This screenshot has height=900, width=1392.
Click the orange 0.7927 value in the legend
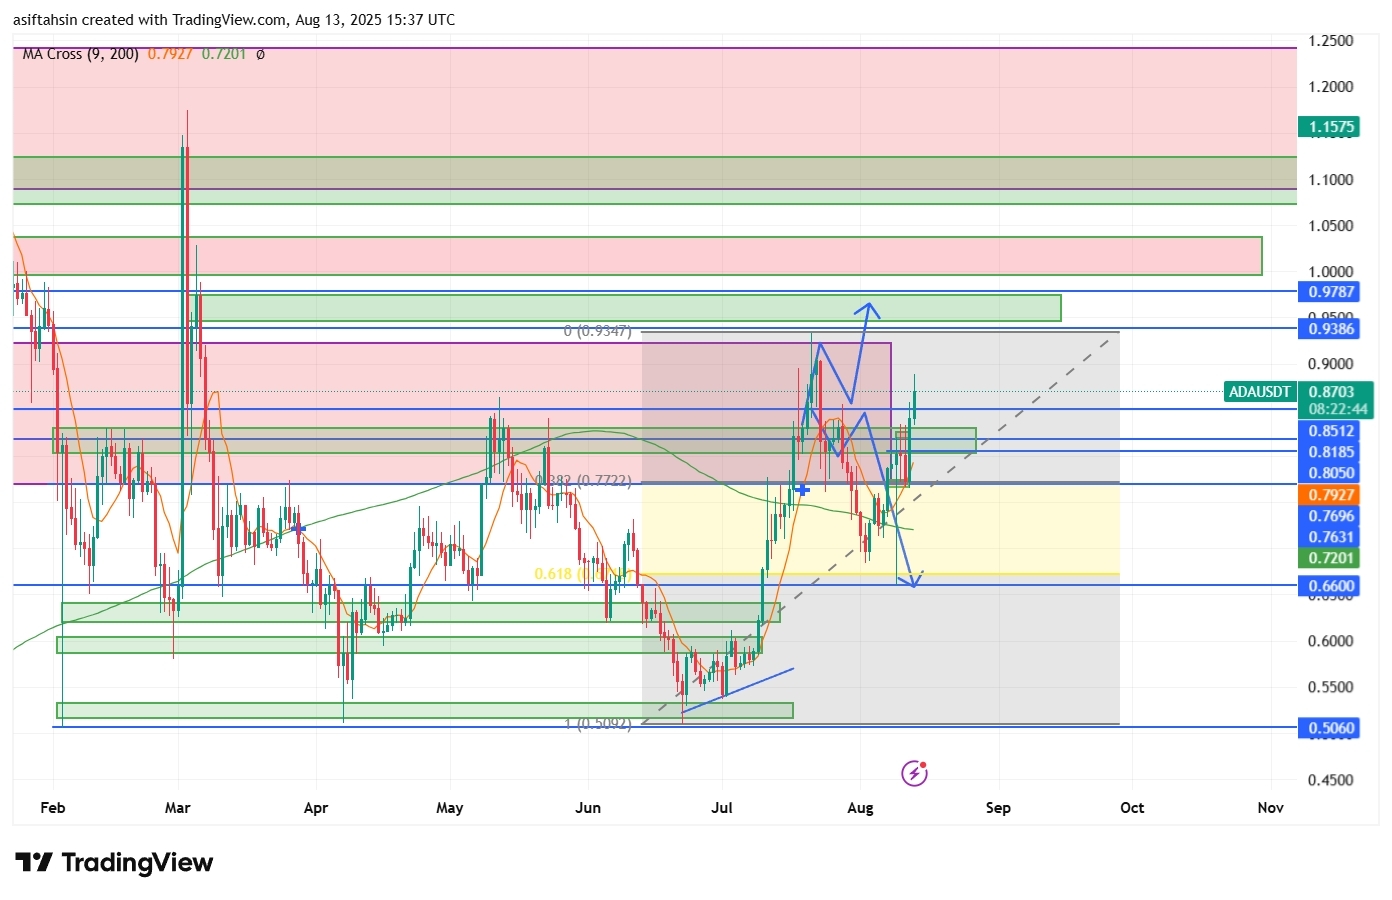(x=170, y=54)
